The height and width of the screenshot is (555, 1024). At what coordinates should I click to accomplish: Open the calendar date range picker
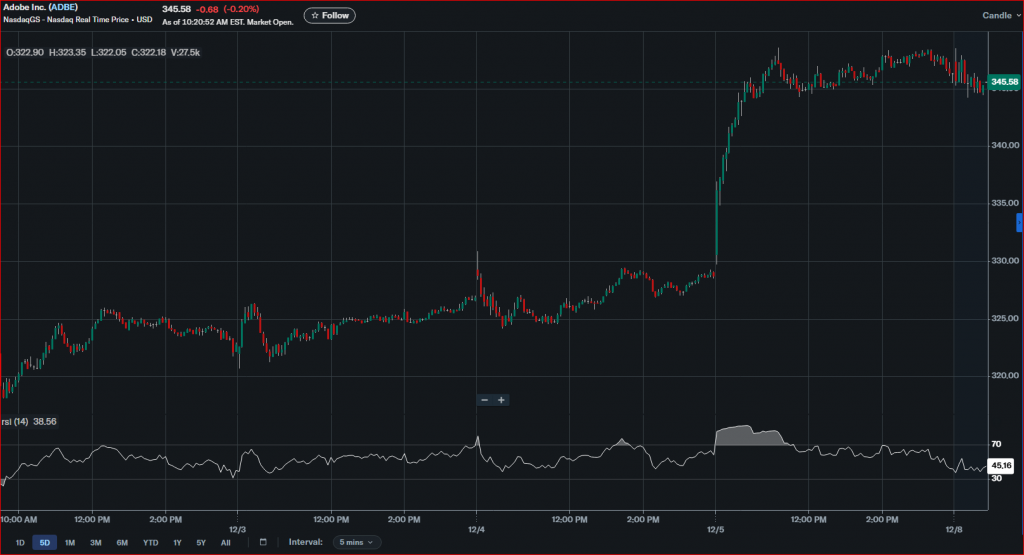click(x=263, y=542)
